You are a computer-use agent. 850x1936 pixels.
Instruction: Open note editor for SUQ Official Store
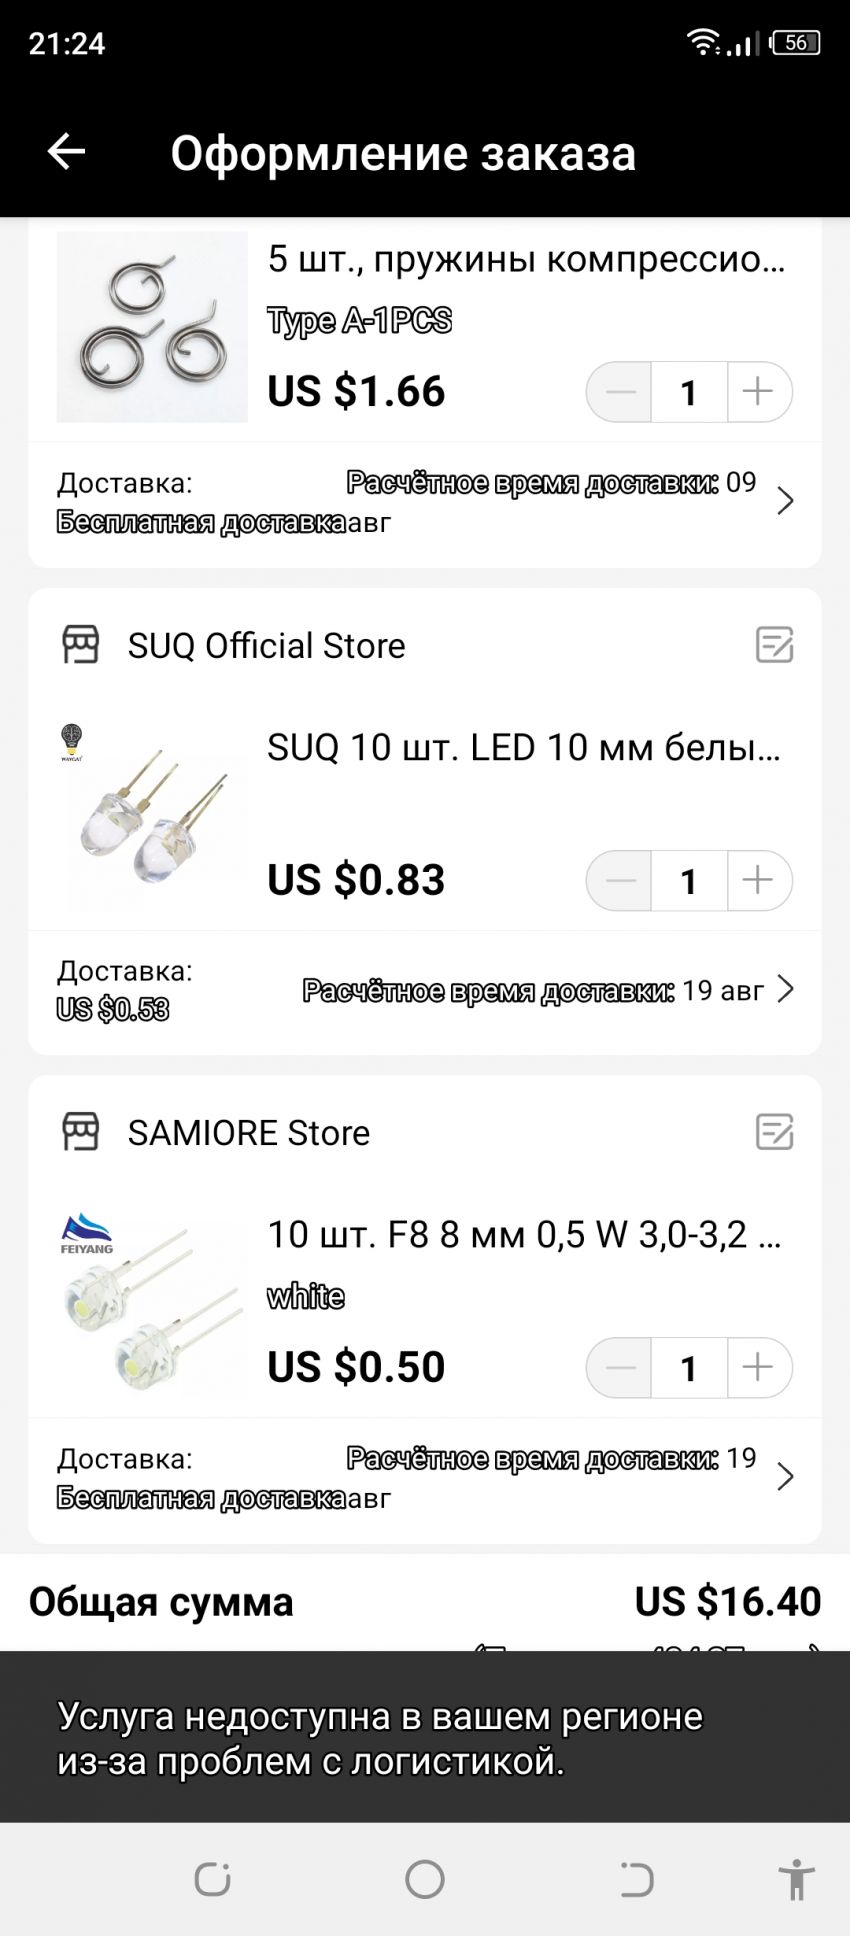[774, 645]
